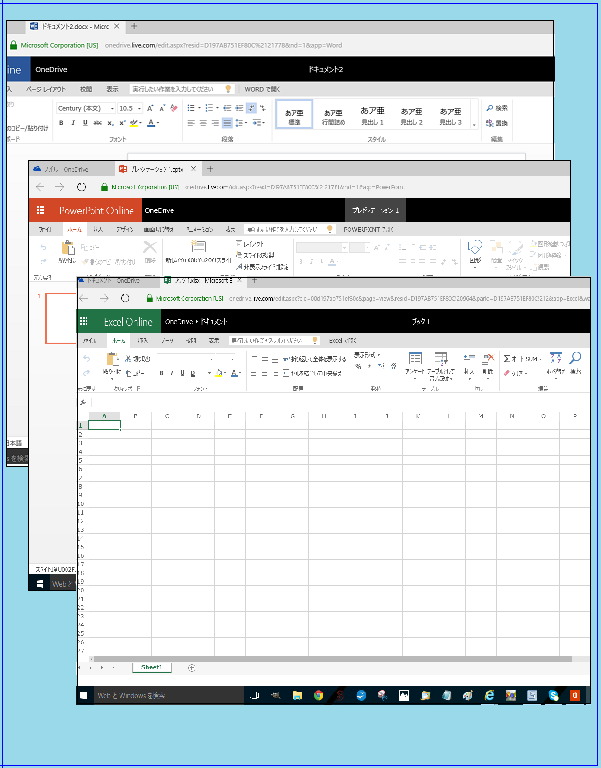Click POWERPOINT で開く link
The width and height of the screenshot is (601, 768).
coord(368,229)
